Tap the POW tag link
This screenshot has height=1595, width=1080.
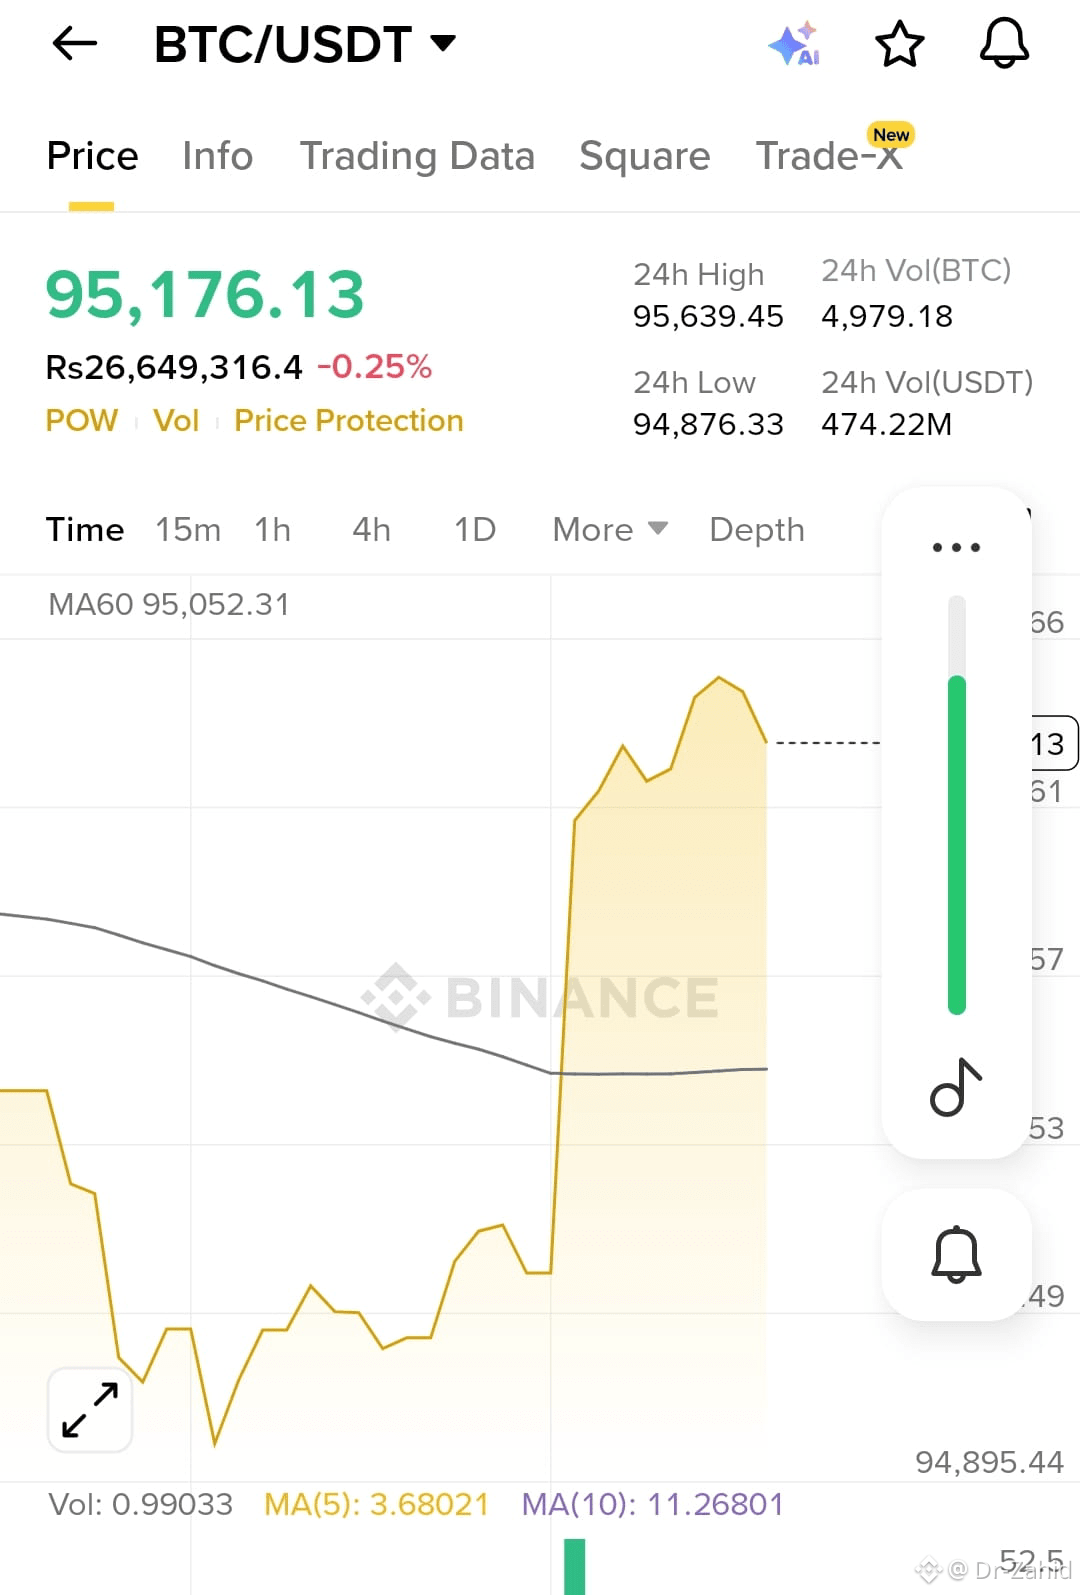coord(82,420)
